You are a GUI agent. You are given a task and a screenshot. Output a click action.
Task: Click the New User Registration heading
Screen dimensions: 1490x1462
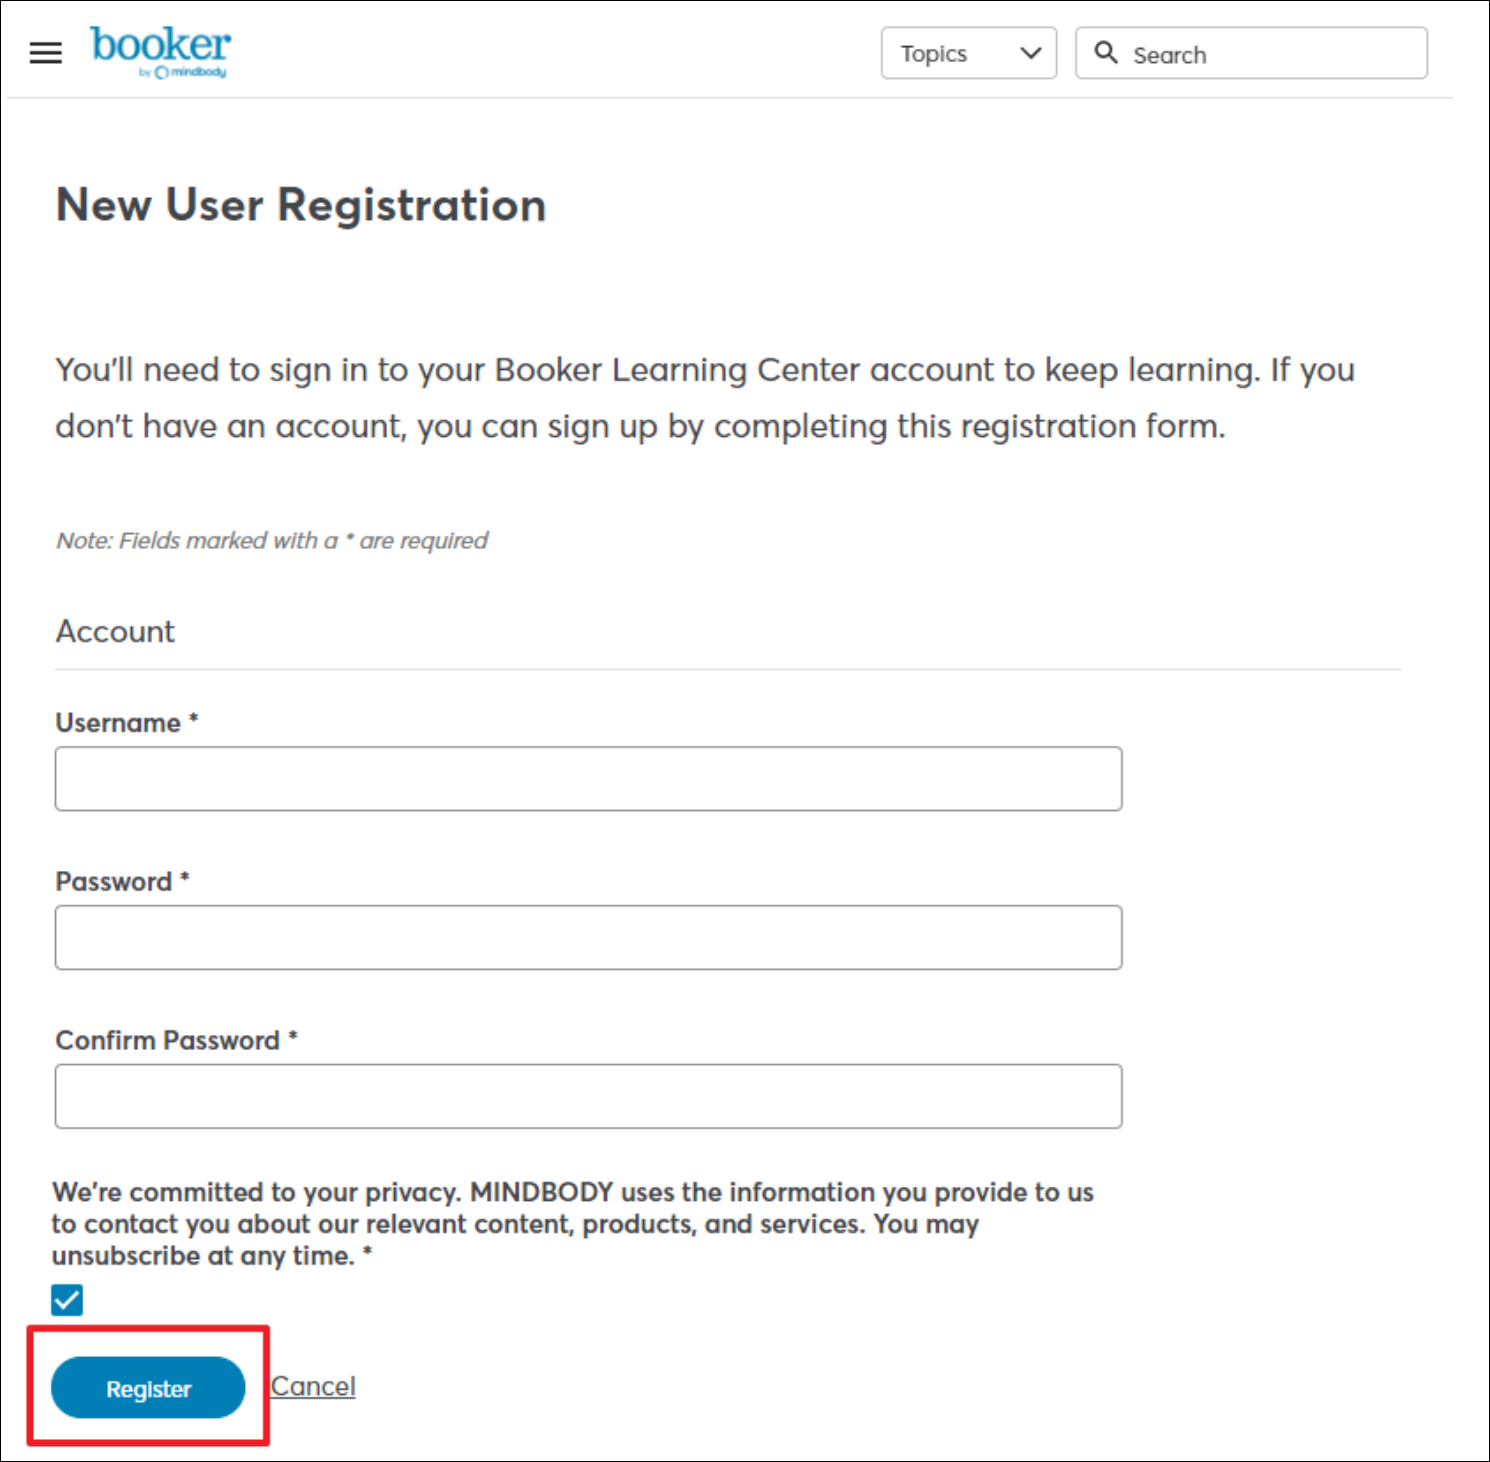click(301, 205)
